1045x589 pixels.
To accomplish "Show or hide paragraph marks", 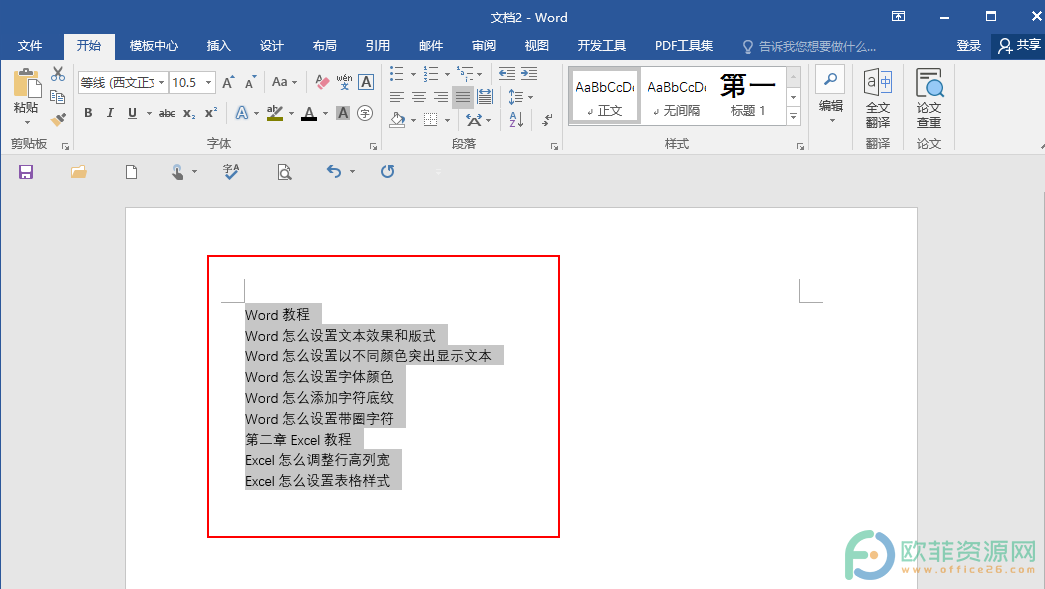I will [547, 120].
